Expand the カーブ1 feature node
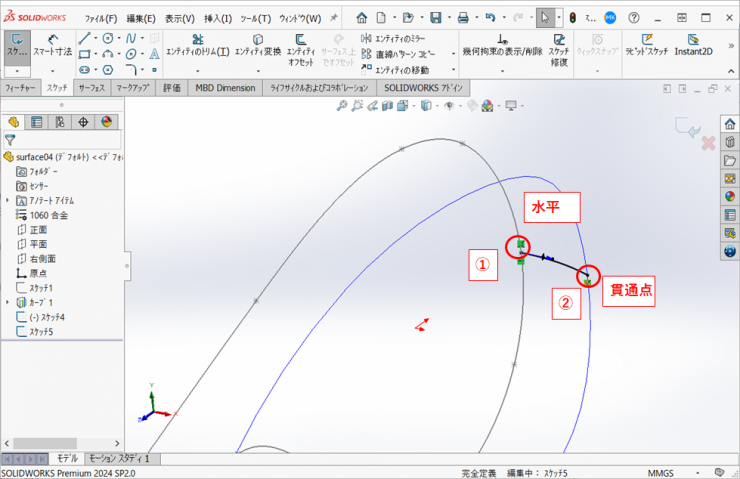Image resolution: width=740 pixels, height=479 pixels. coord(8,301)
